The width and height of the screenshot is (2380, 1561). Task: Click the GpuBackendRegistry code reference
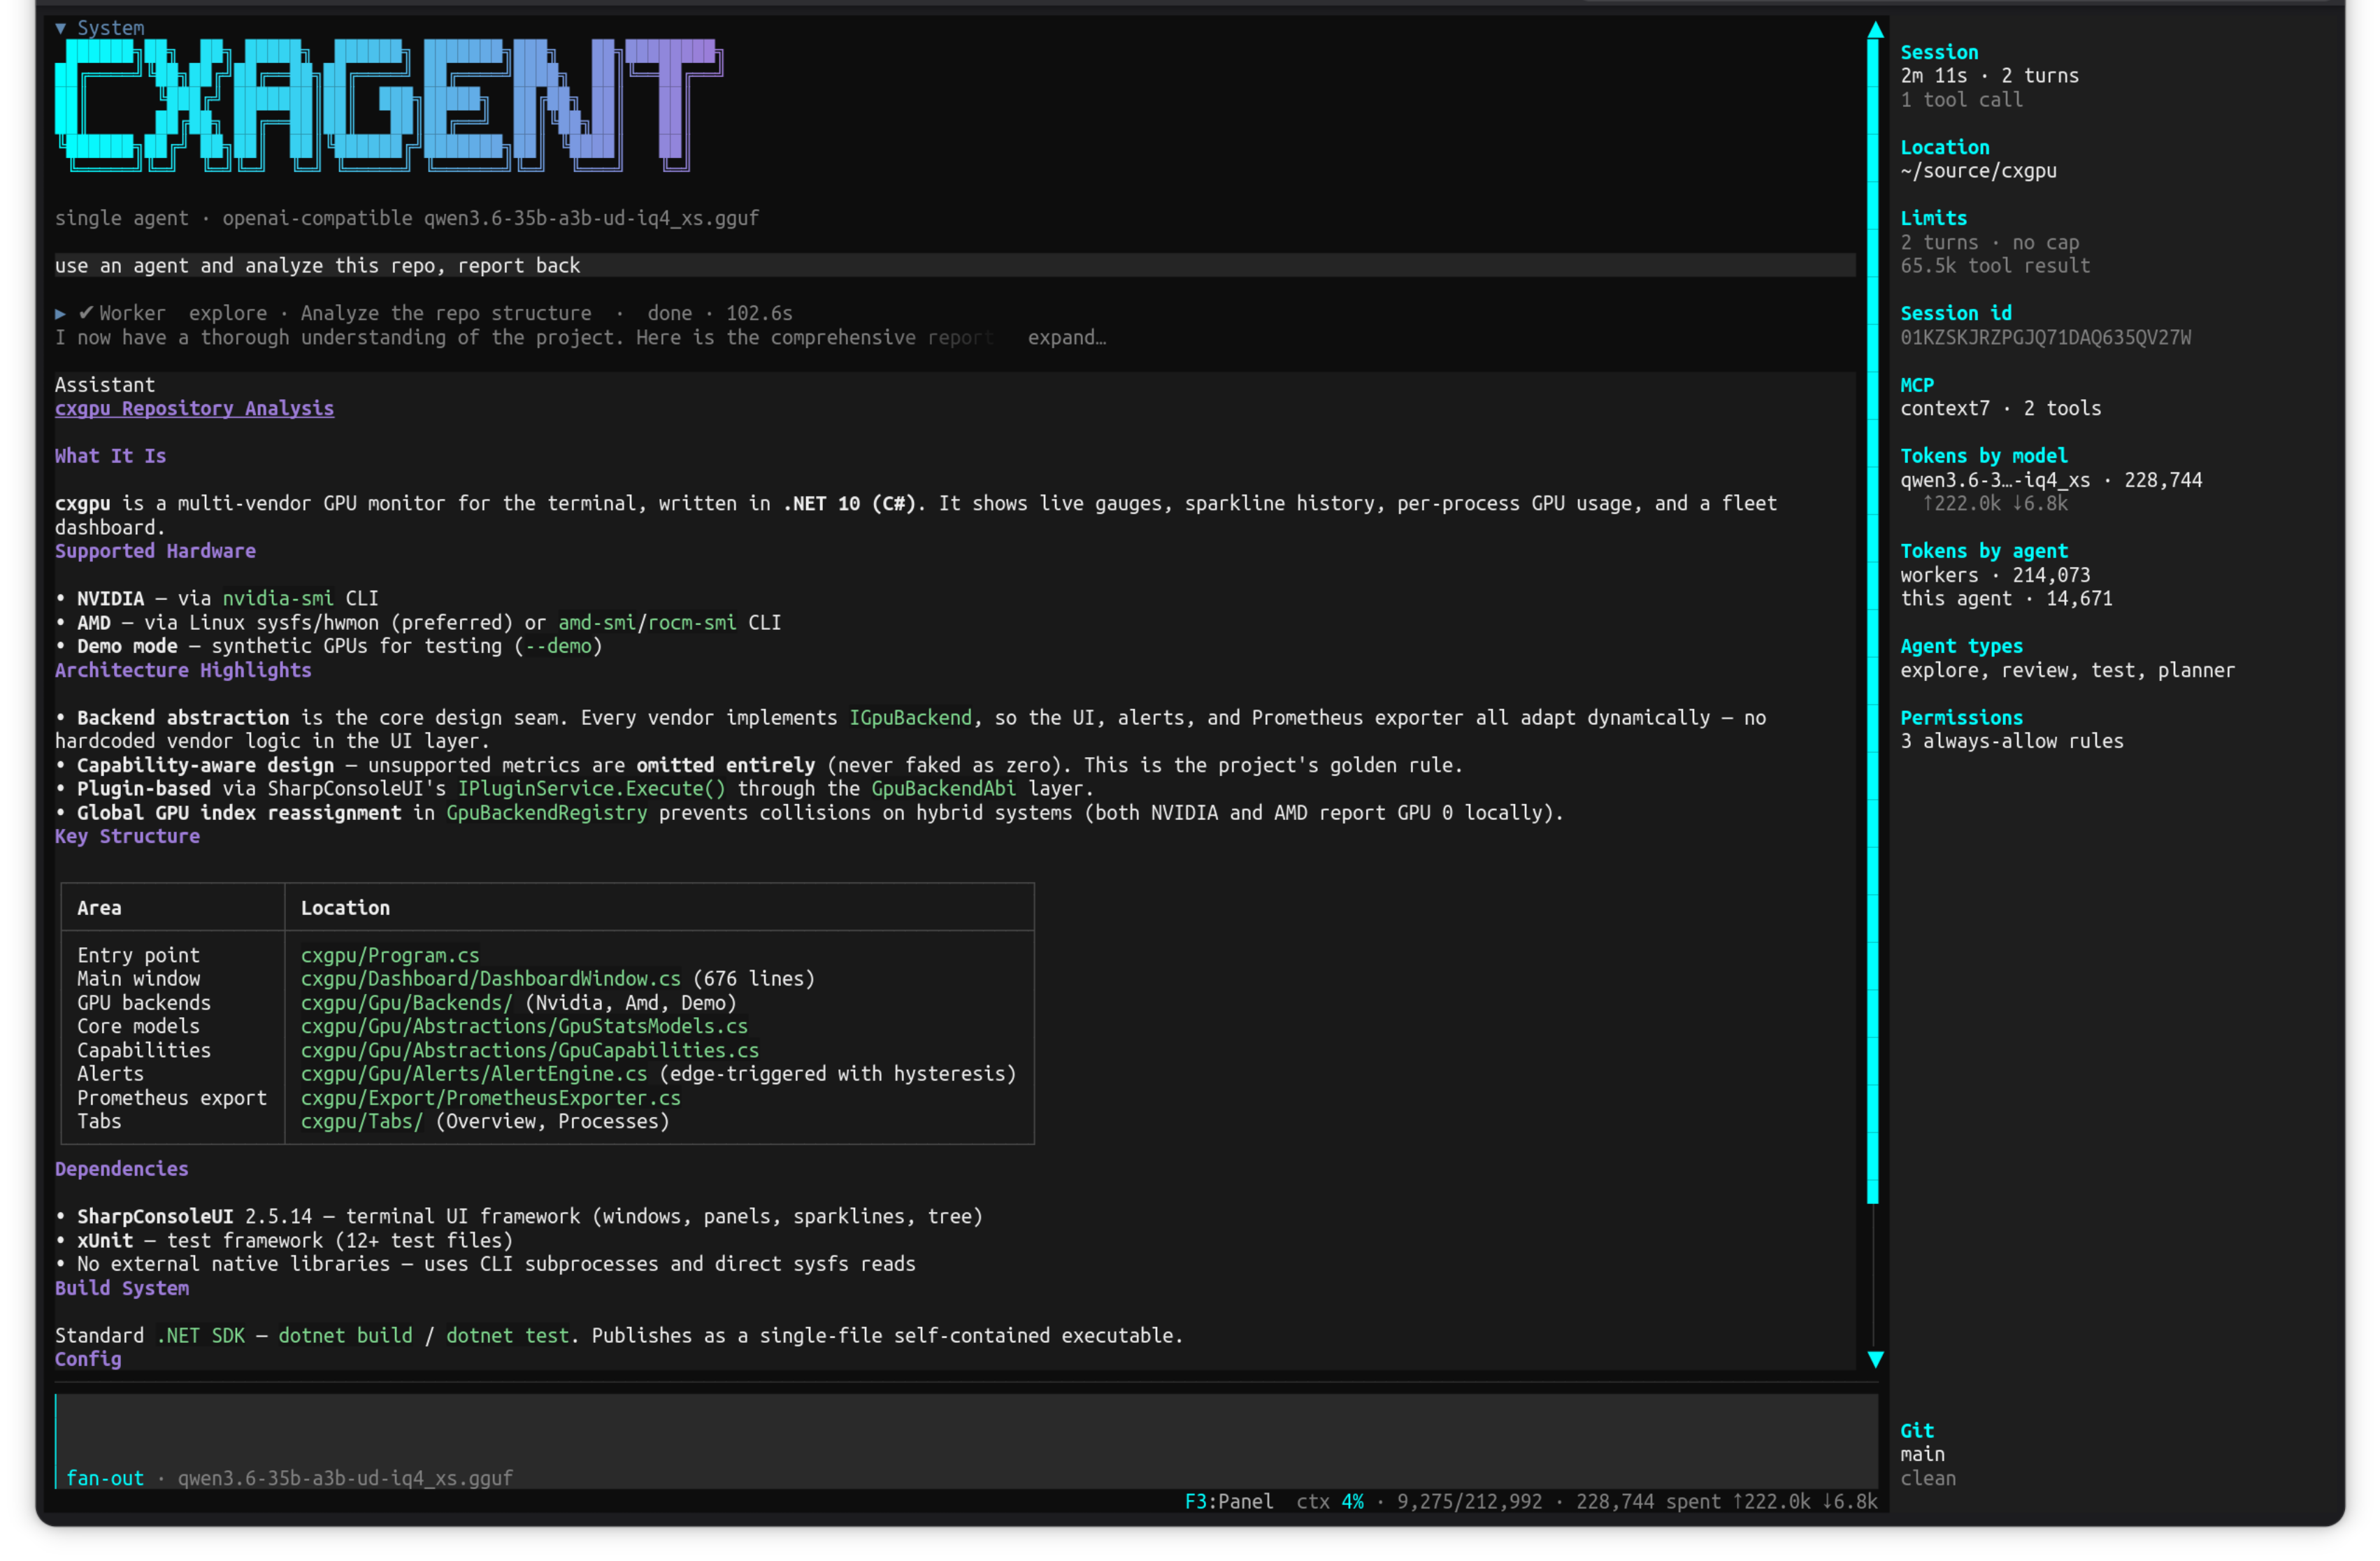[546, 812]
